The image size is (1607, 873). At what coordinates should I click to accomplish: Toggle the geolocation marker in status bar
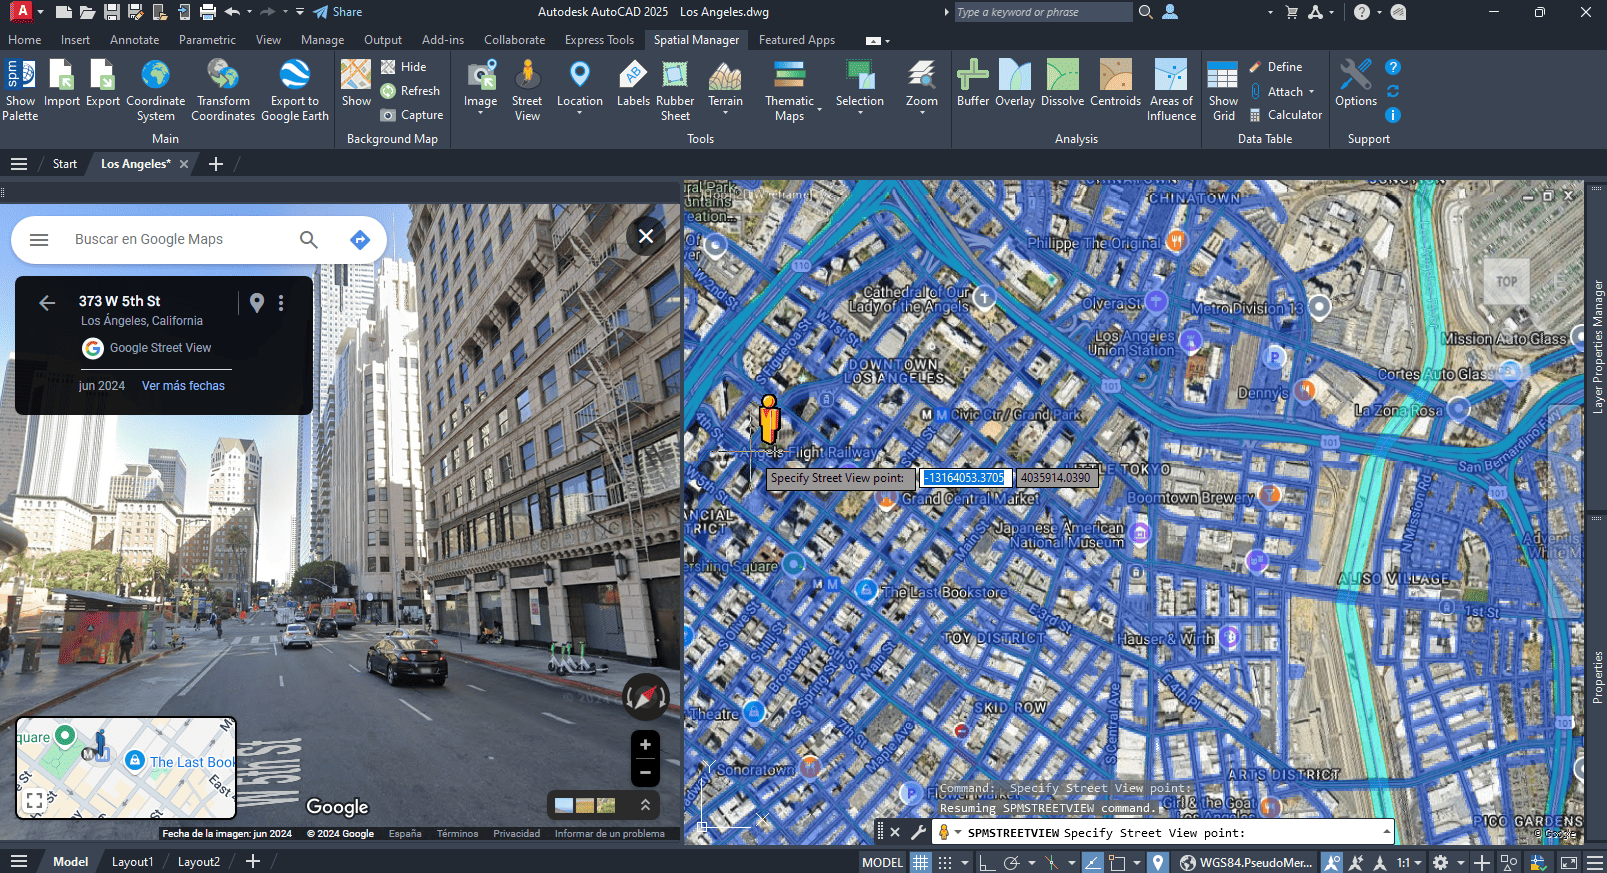coord(1157,862)
